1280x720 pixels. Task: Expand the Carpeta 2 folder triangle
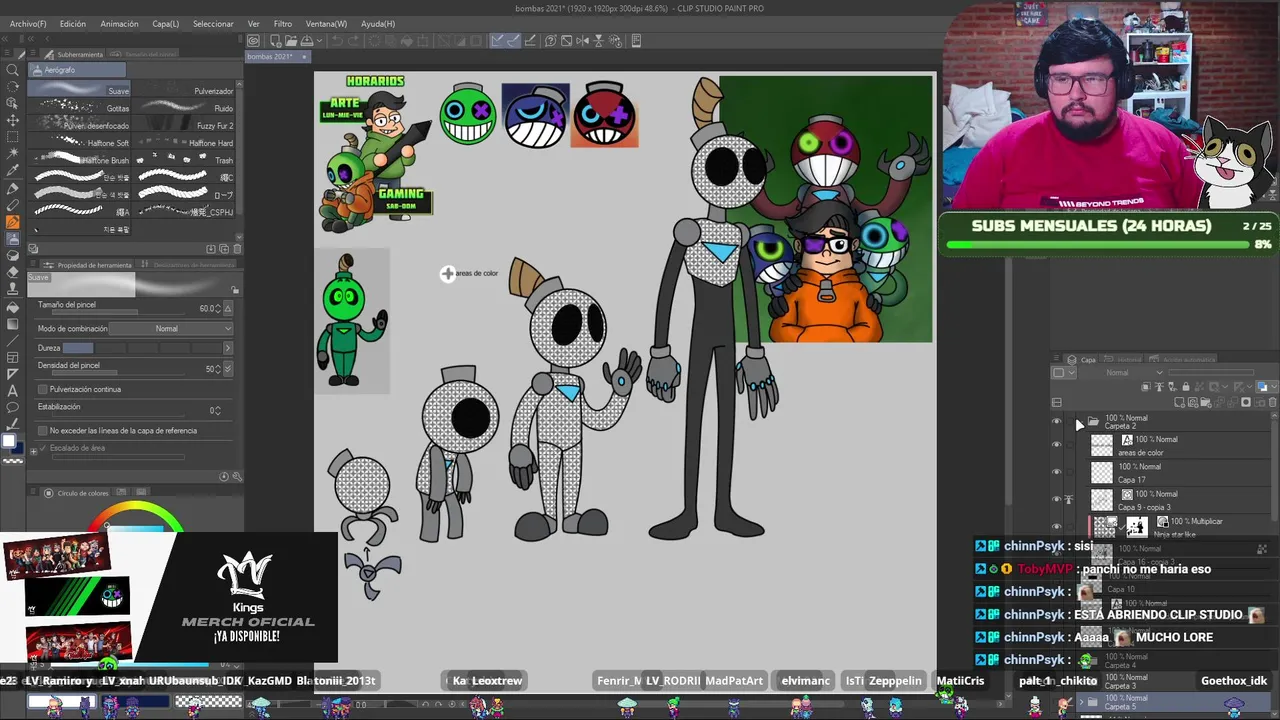[1080, 424]
